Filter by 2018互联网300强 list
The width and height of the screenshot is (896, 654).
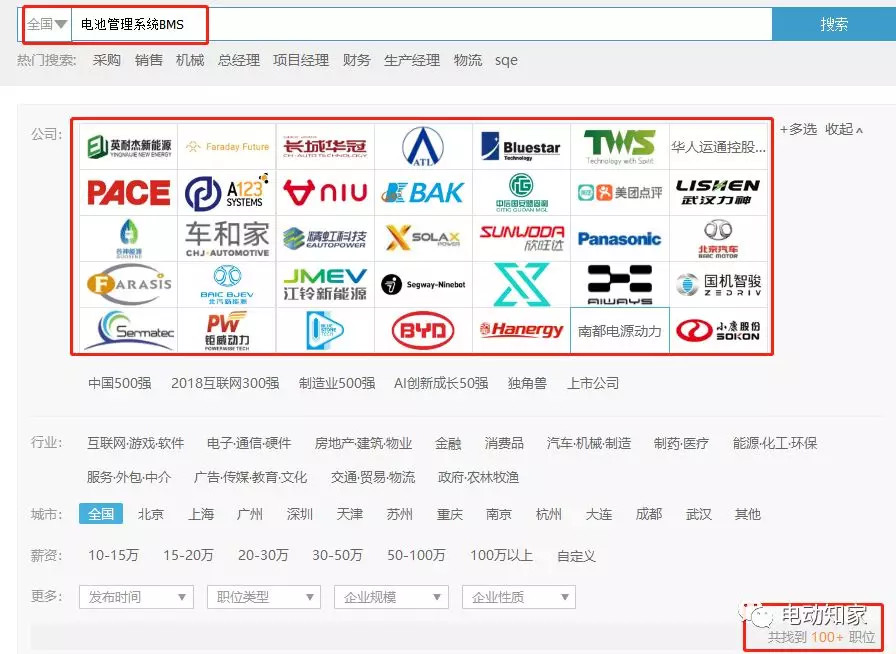coord(225,383)
